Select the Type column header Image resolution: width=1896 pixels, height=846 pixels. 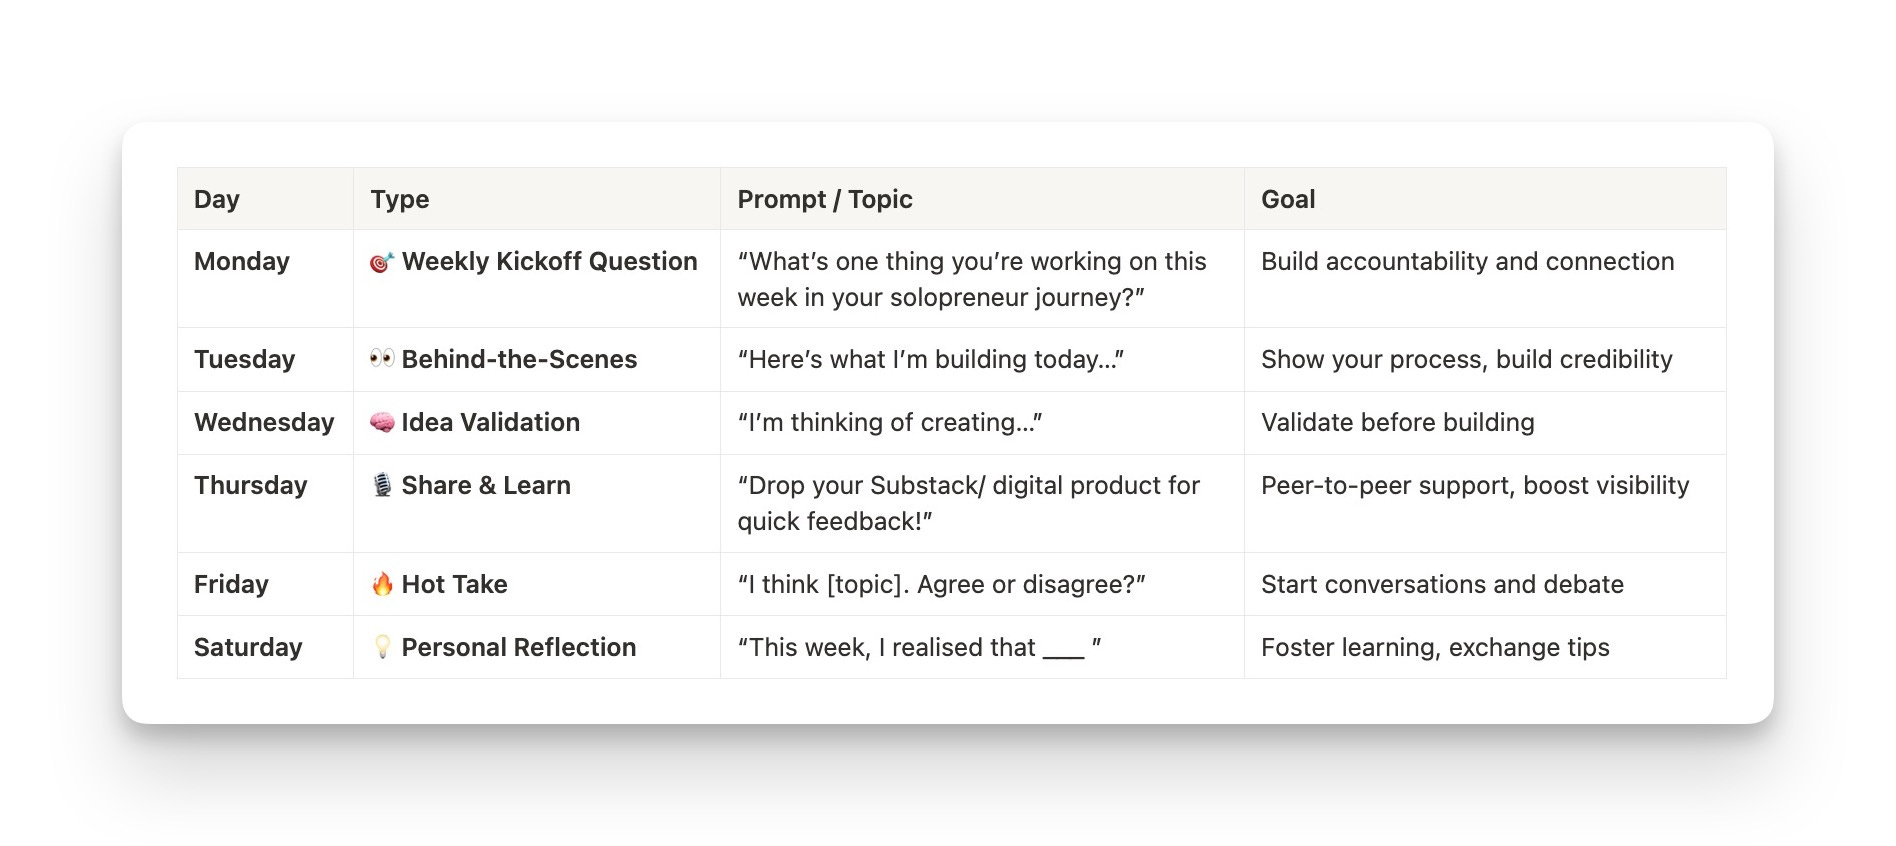[x=537, y=199]
